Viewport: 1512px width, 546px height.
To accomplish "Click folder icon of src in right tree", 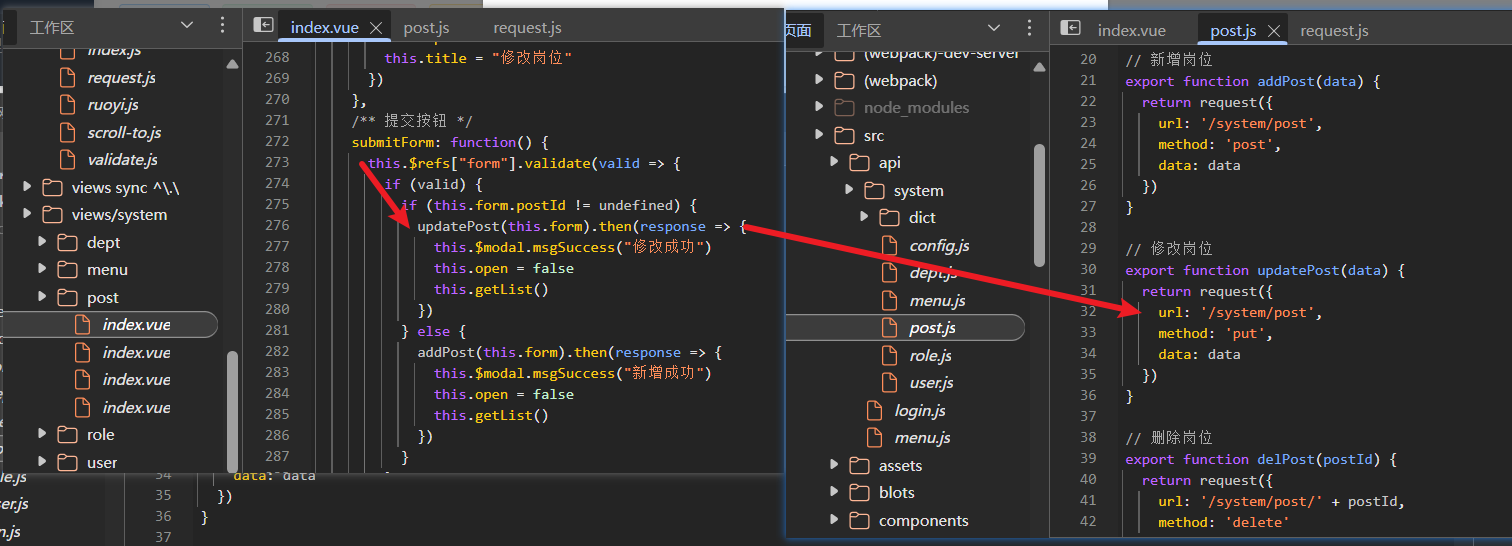I will coord(844,135).
